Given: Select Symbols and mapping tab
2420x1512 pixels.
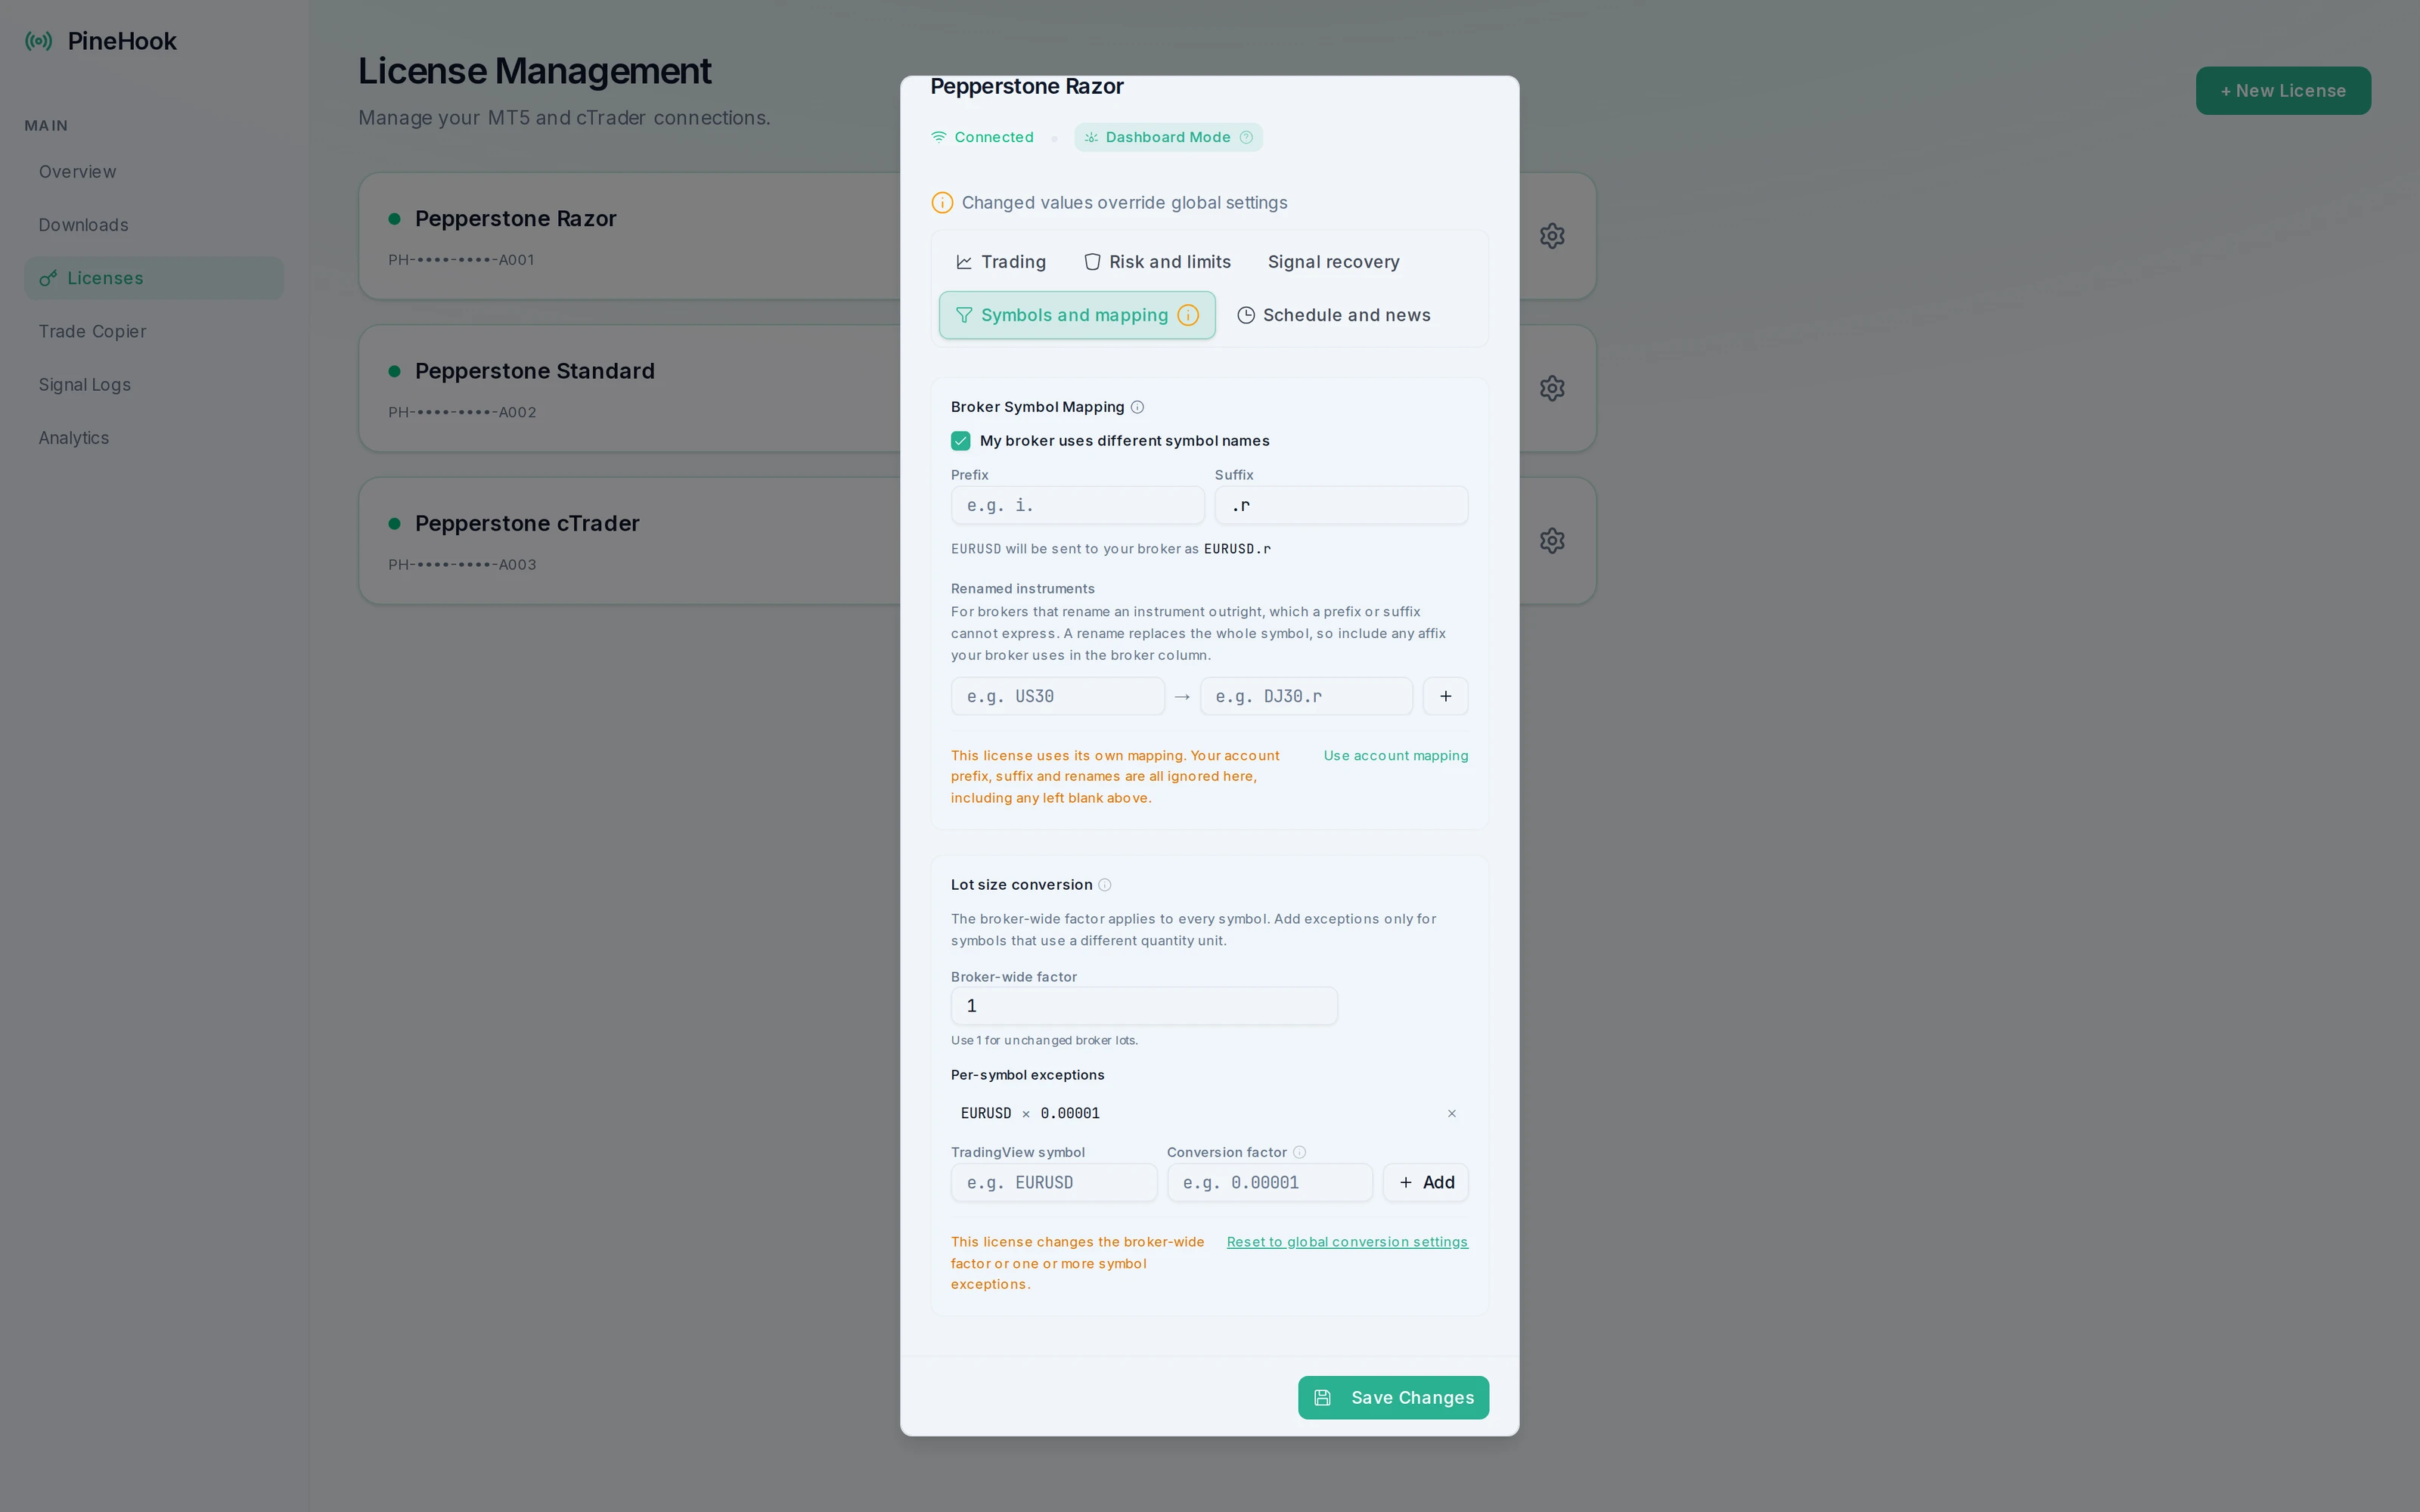Looking at the screenshot, I should click(1077, 315).
